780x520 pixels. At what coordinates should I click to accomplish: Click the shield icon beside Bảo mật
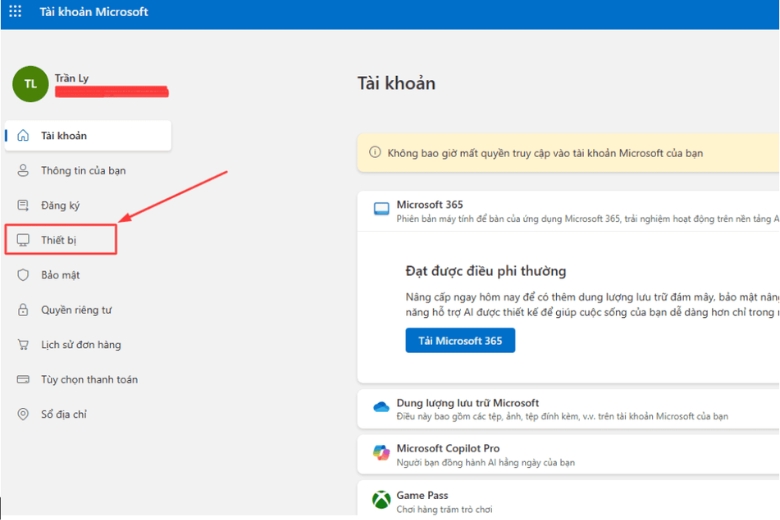pyautogui.click(x=23, y=275)
